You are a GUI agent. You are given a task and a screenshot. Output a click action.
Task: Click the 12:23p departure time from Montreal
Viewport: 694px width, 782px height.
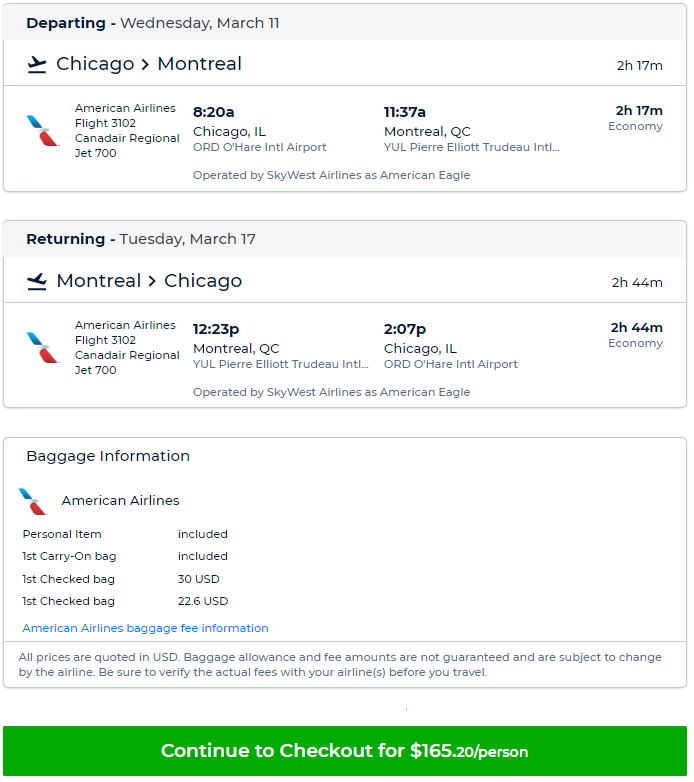216,329
